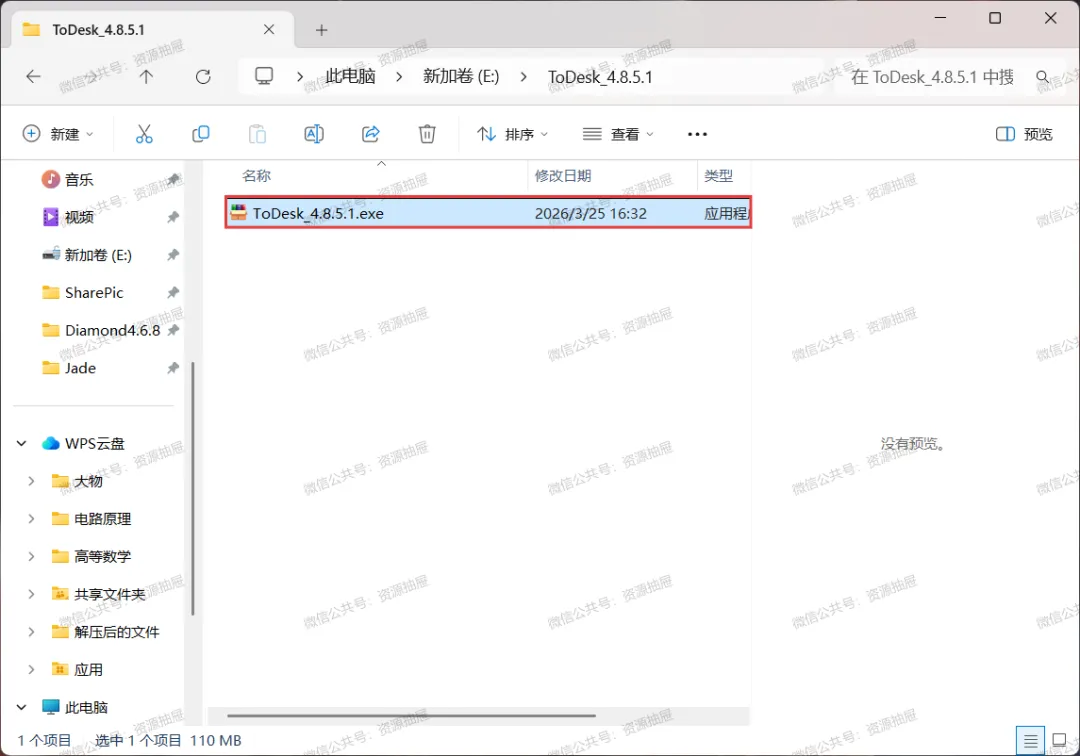Go up one folder level
Image resolution: width=1080 pixels, height=756 pixels.
146,76
